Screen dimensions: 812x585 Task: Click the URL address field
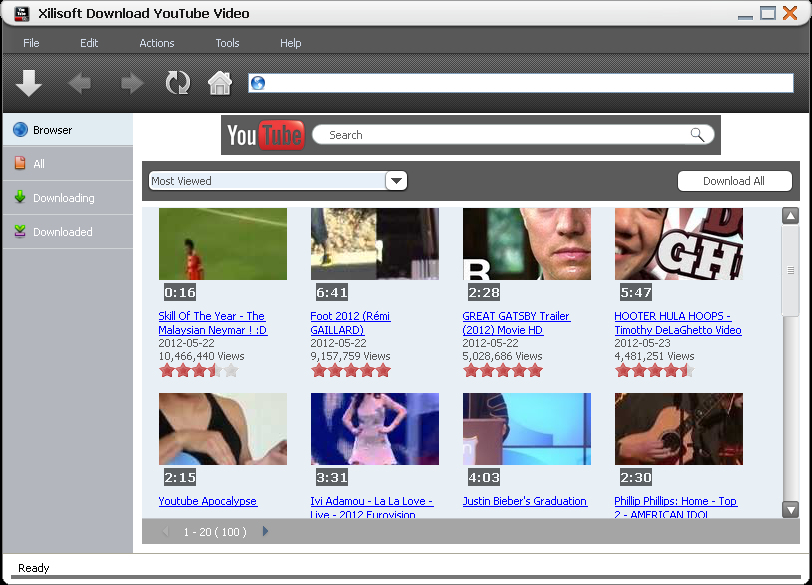[x=520, y=83]
